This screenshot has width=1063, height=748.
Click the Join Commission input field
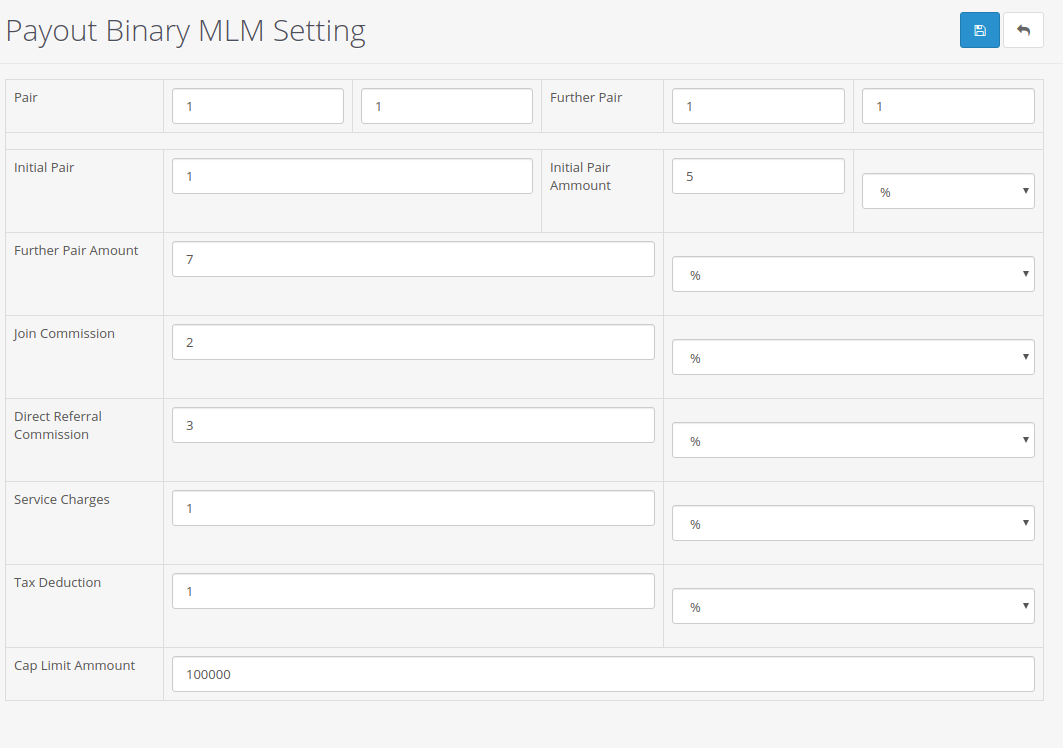(413, 342)
